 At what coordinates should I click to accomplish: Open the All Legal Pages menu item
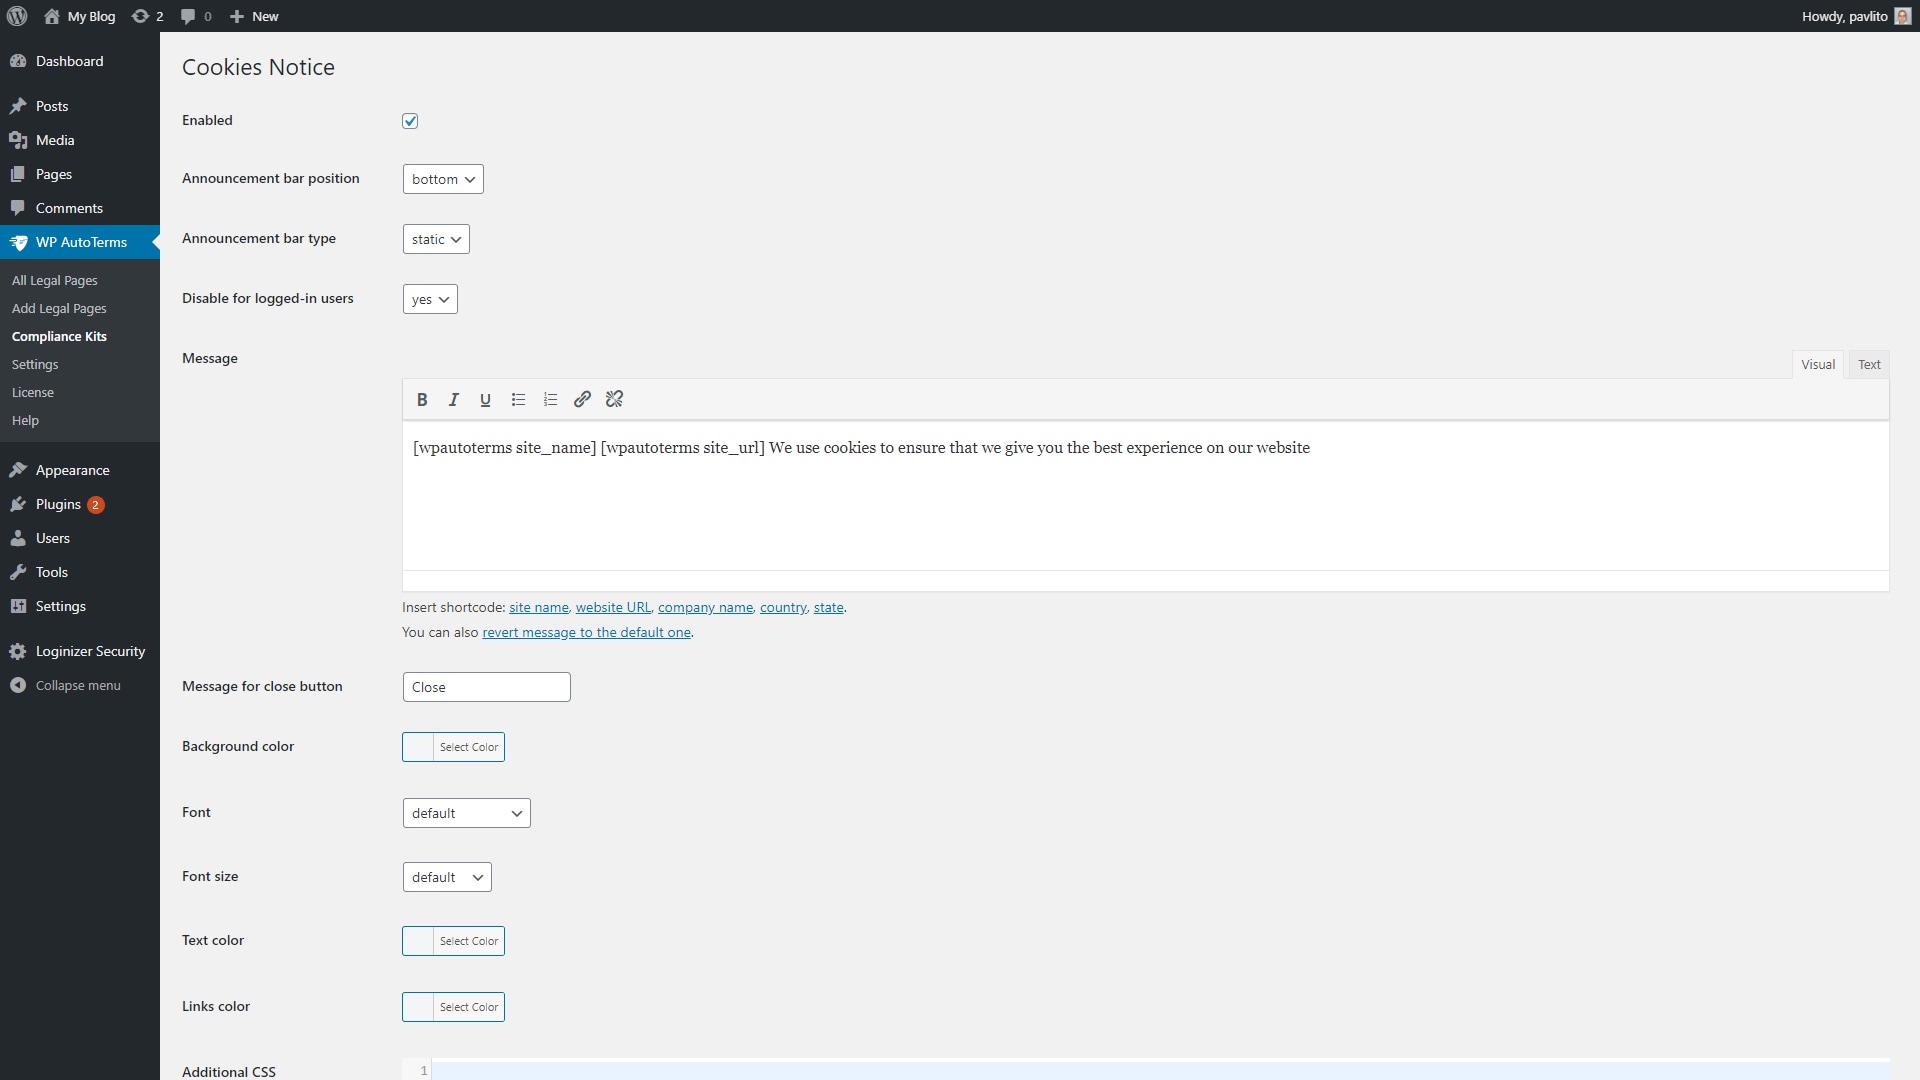tap(53, 280)
